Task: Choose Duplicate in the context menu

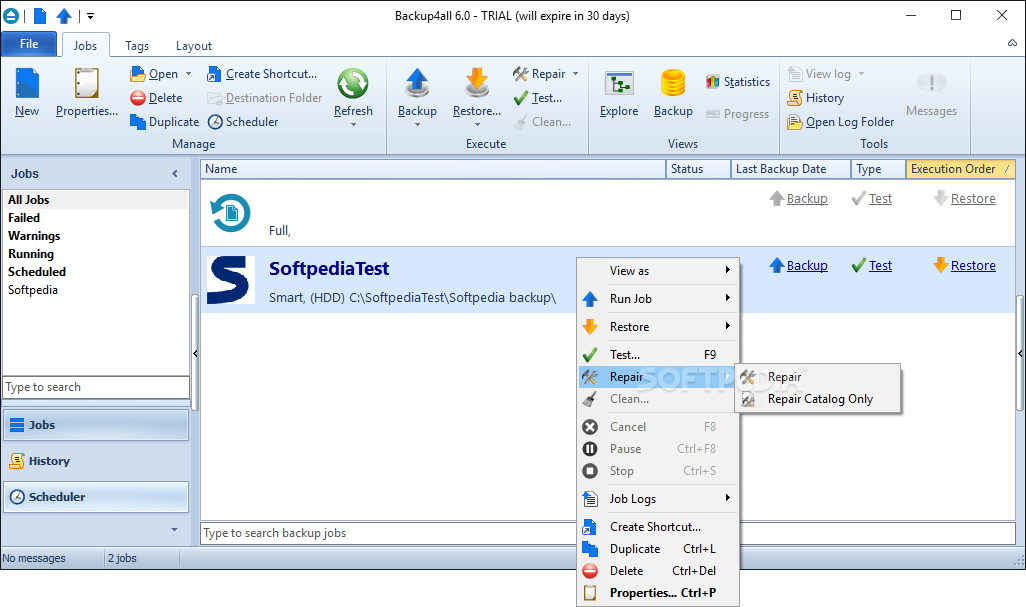Action: (x=658, y=549)
